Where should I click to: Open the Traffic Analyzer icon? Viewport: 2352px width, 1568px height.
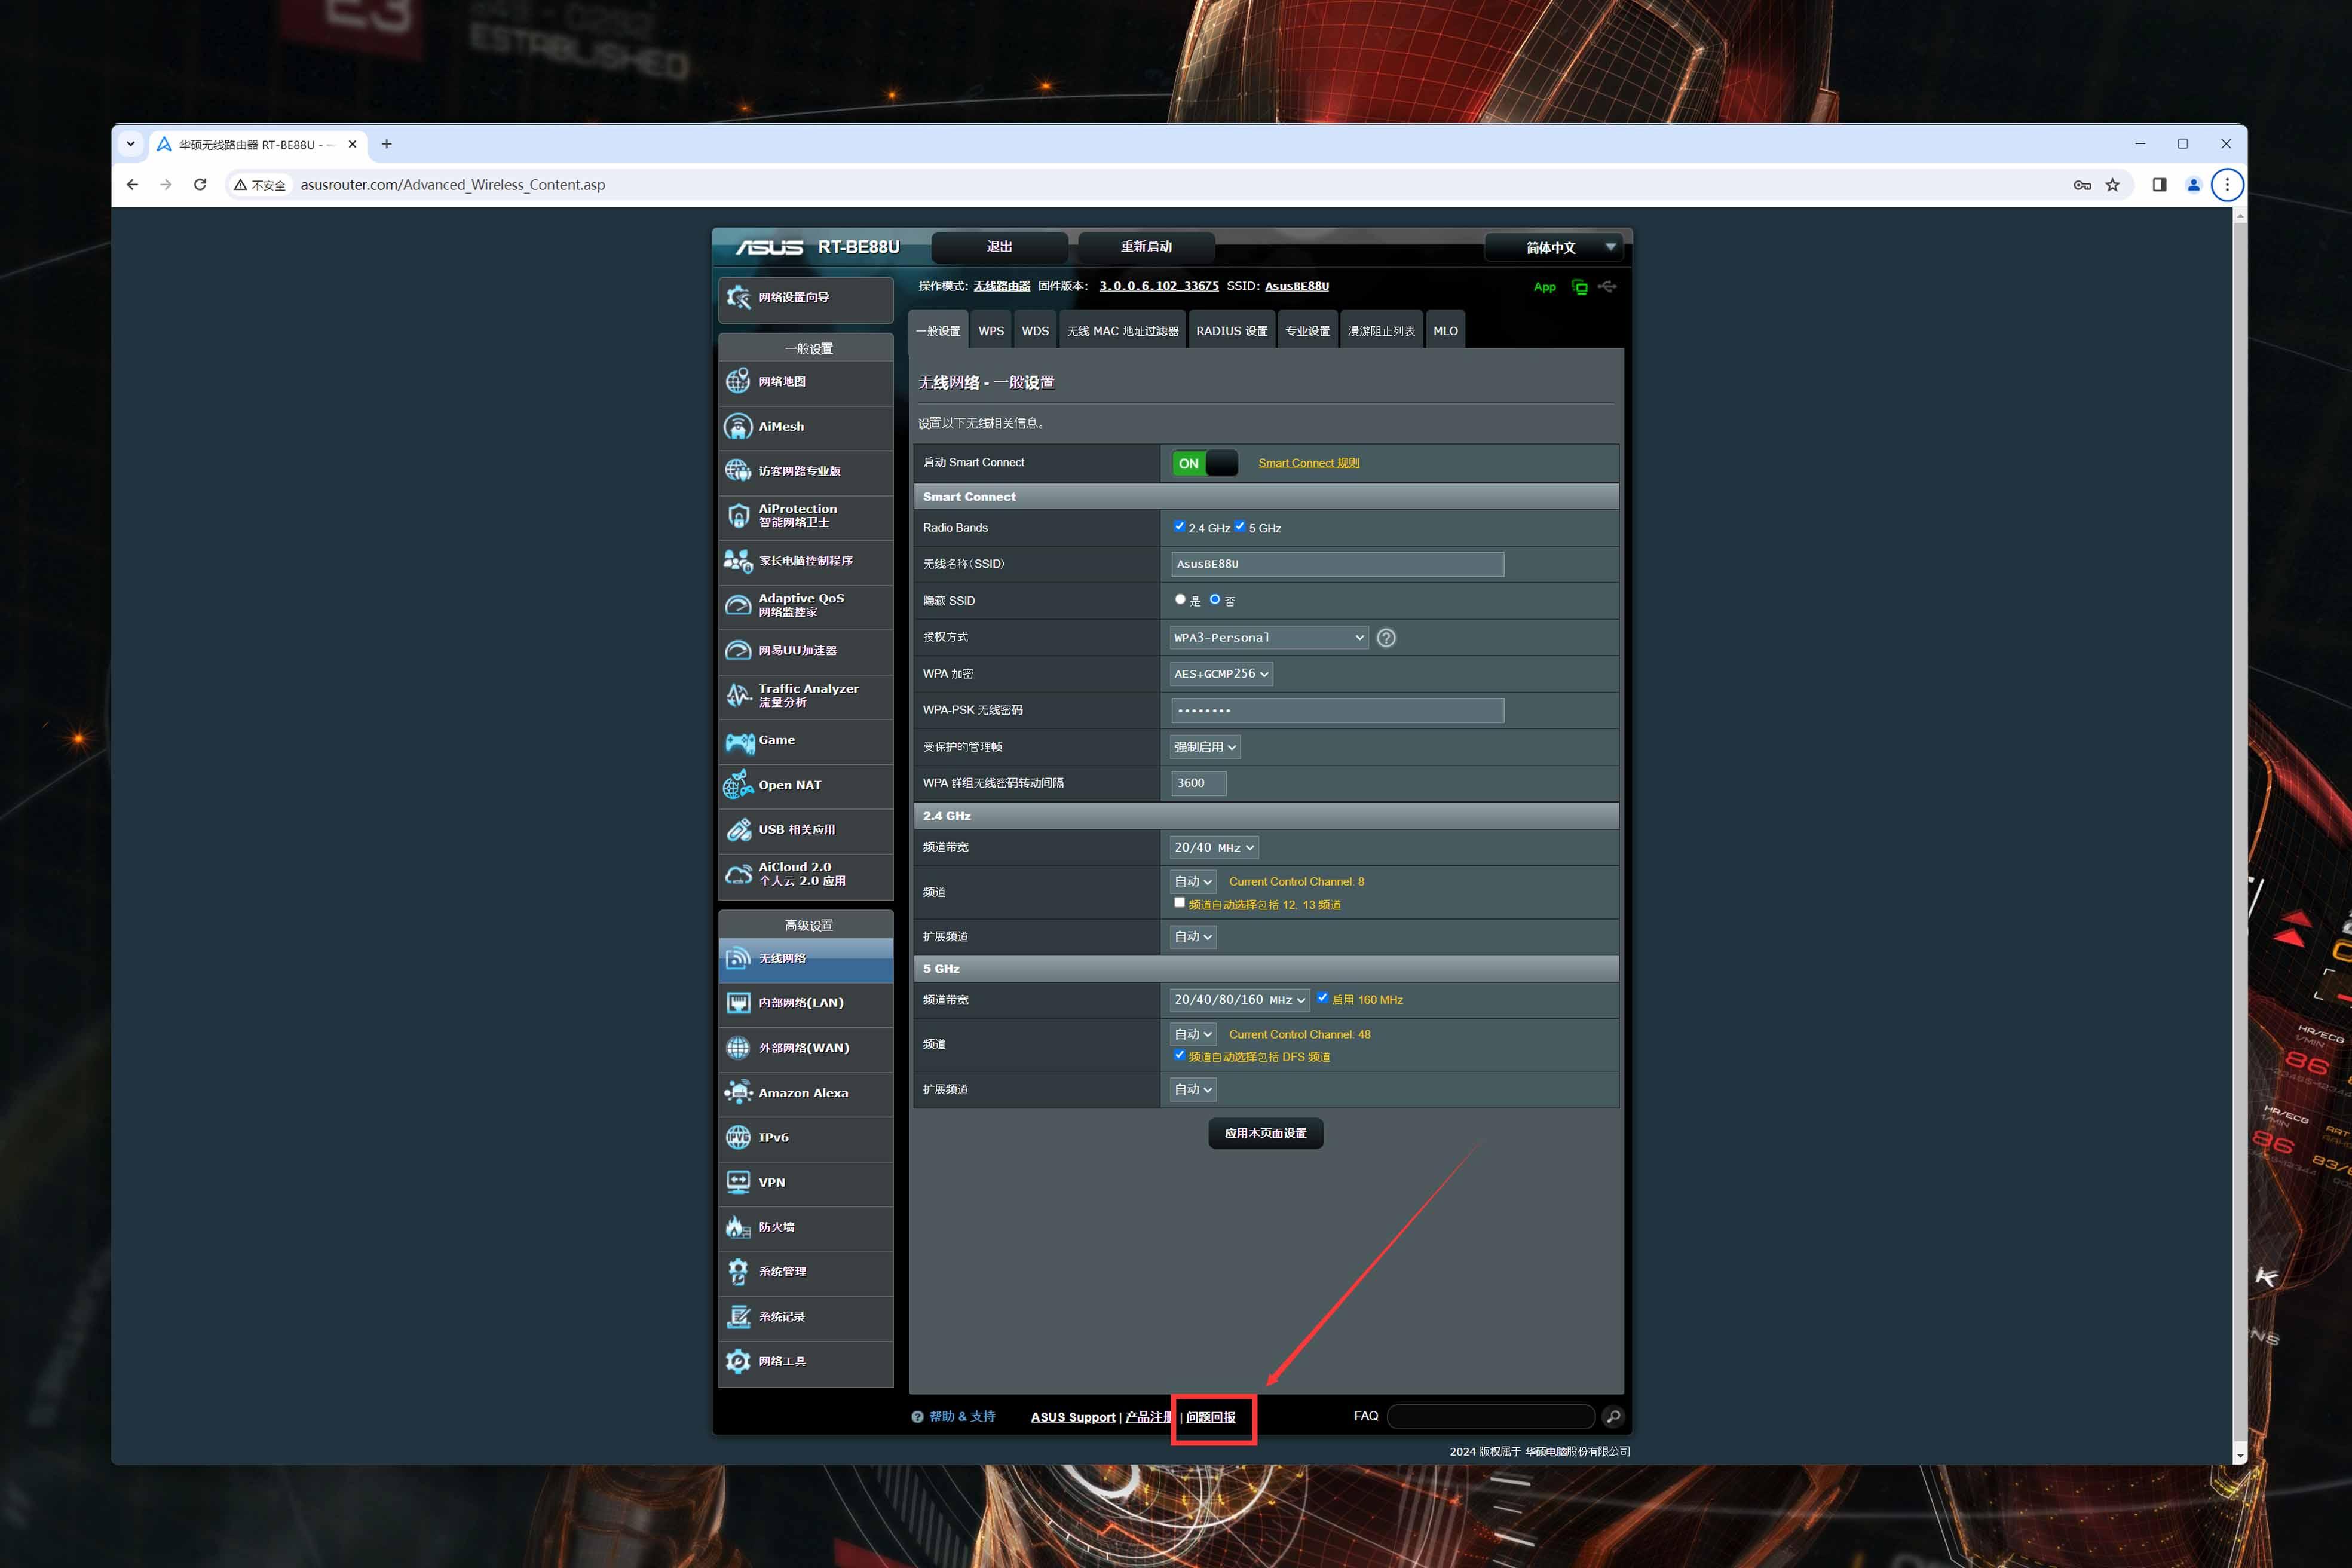tap(738, 695)
